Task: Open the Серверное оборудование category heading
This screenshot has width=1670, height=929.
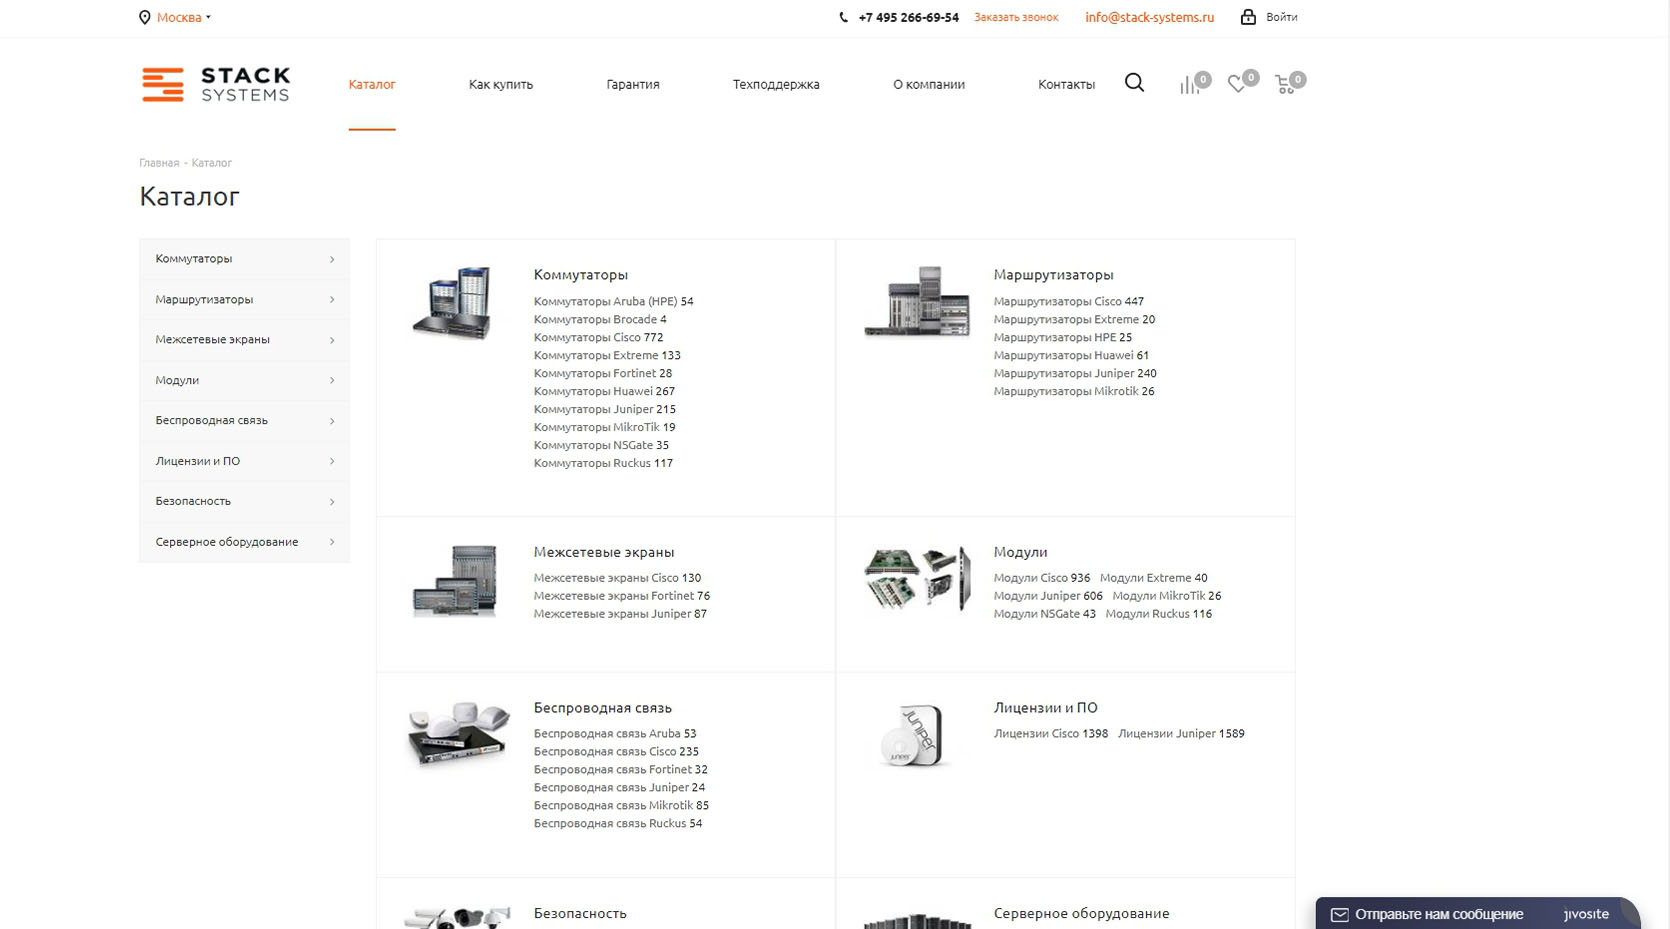Action: click(1081, 913)
